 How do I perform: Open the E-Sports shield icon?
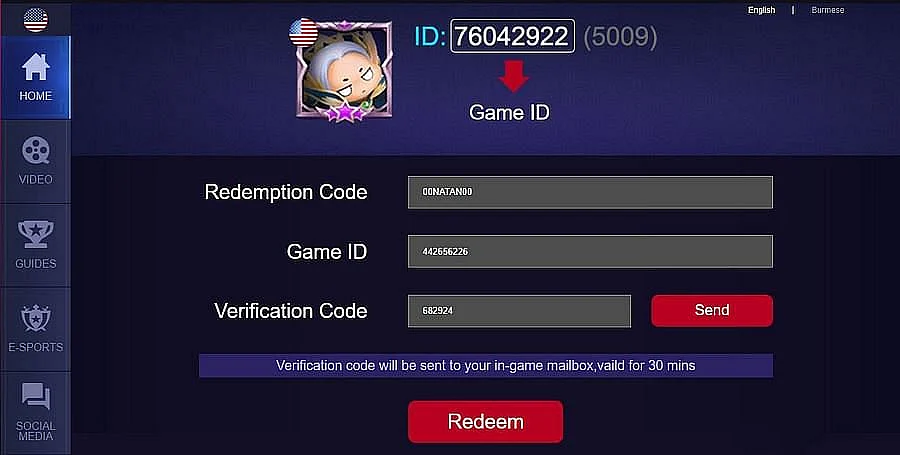36,318
